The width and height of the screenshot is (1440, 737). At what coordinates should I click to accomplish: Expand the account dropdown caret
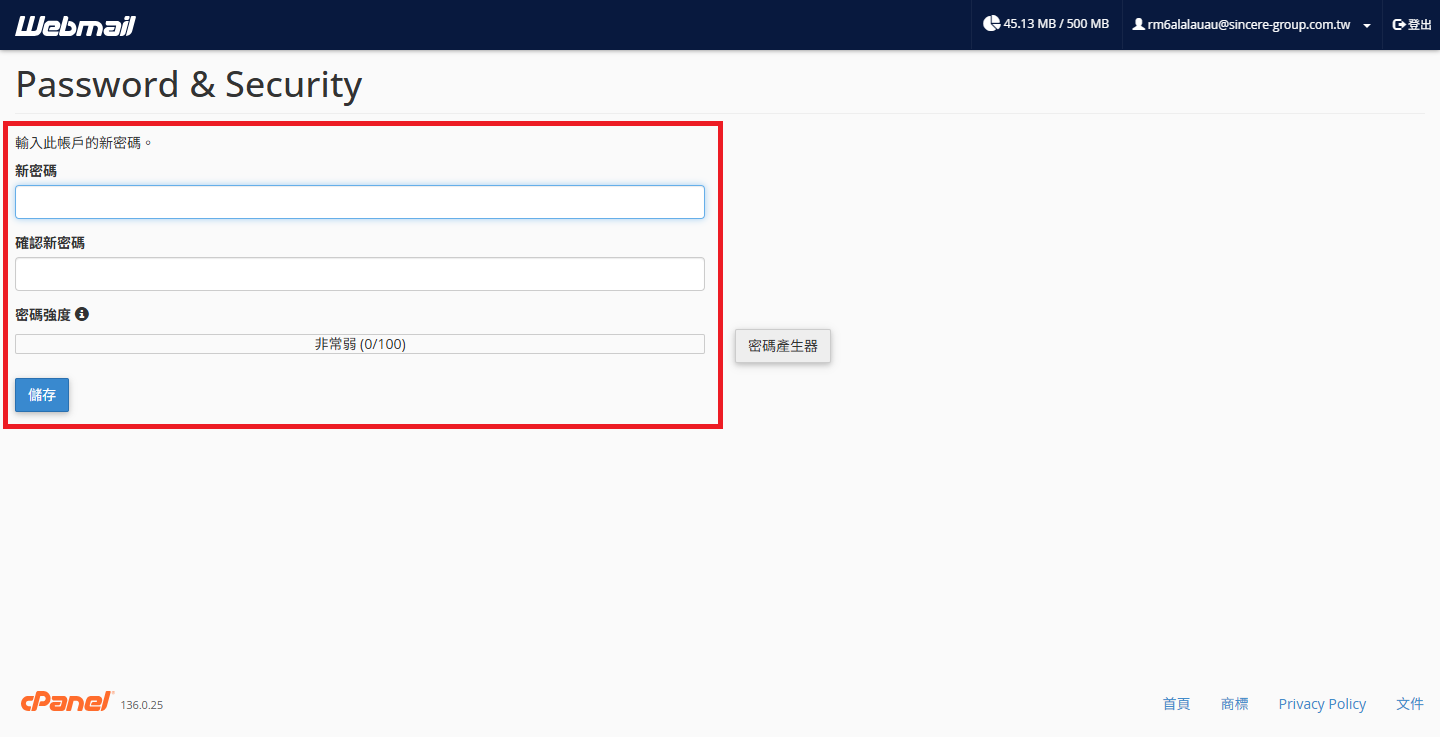point(1366,25)
